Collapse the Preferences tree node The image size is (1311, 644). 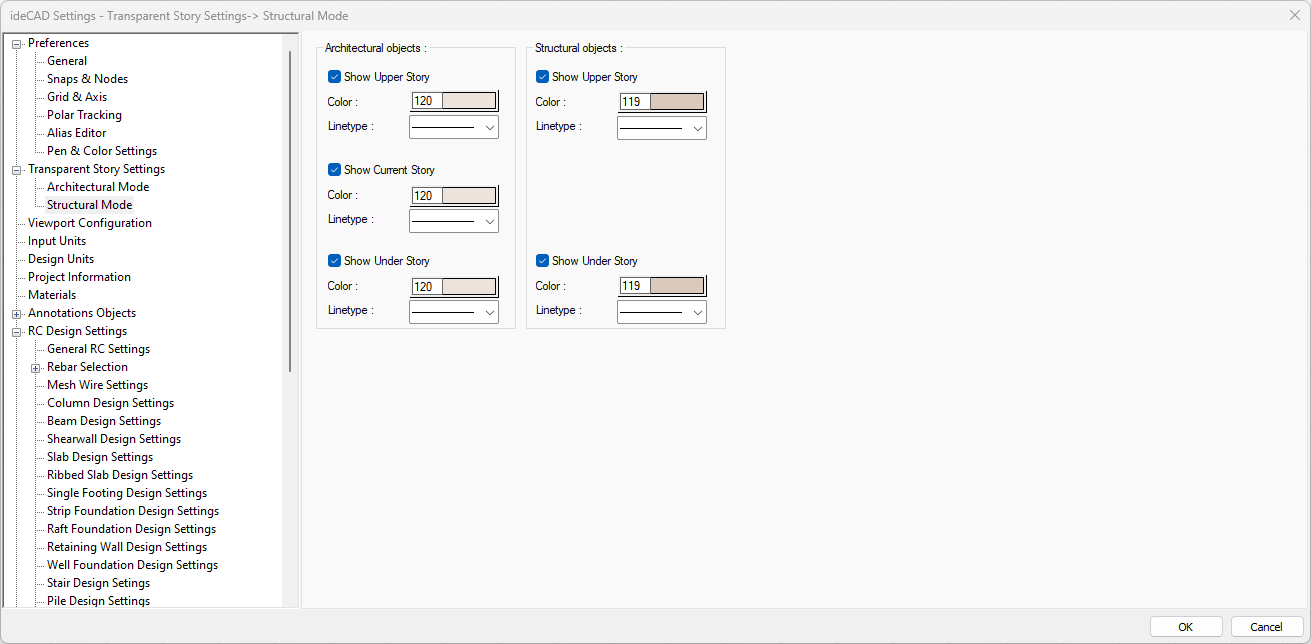pyautogui.click(x=16, y=43)
